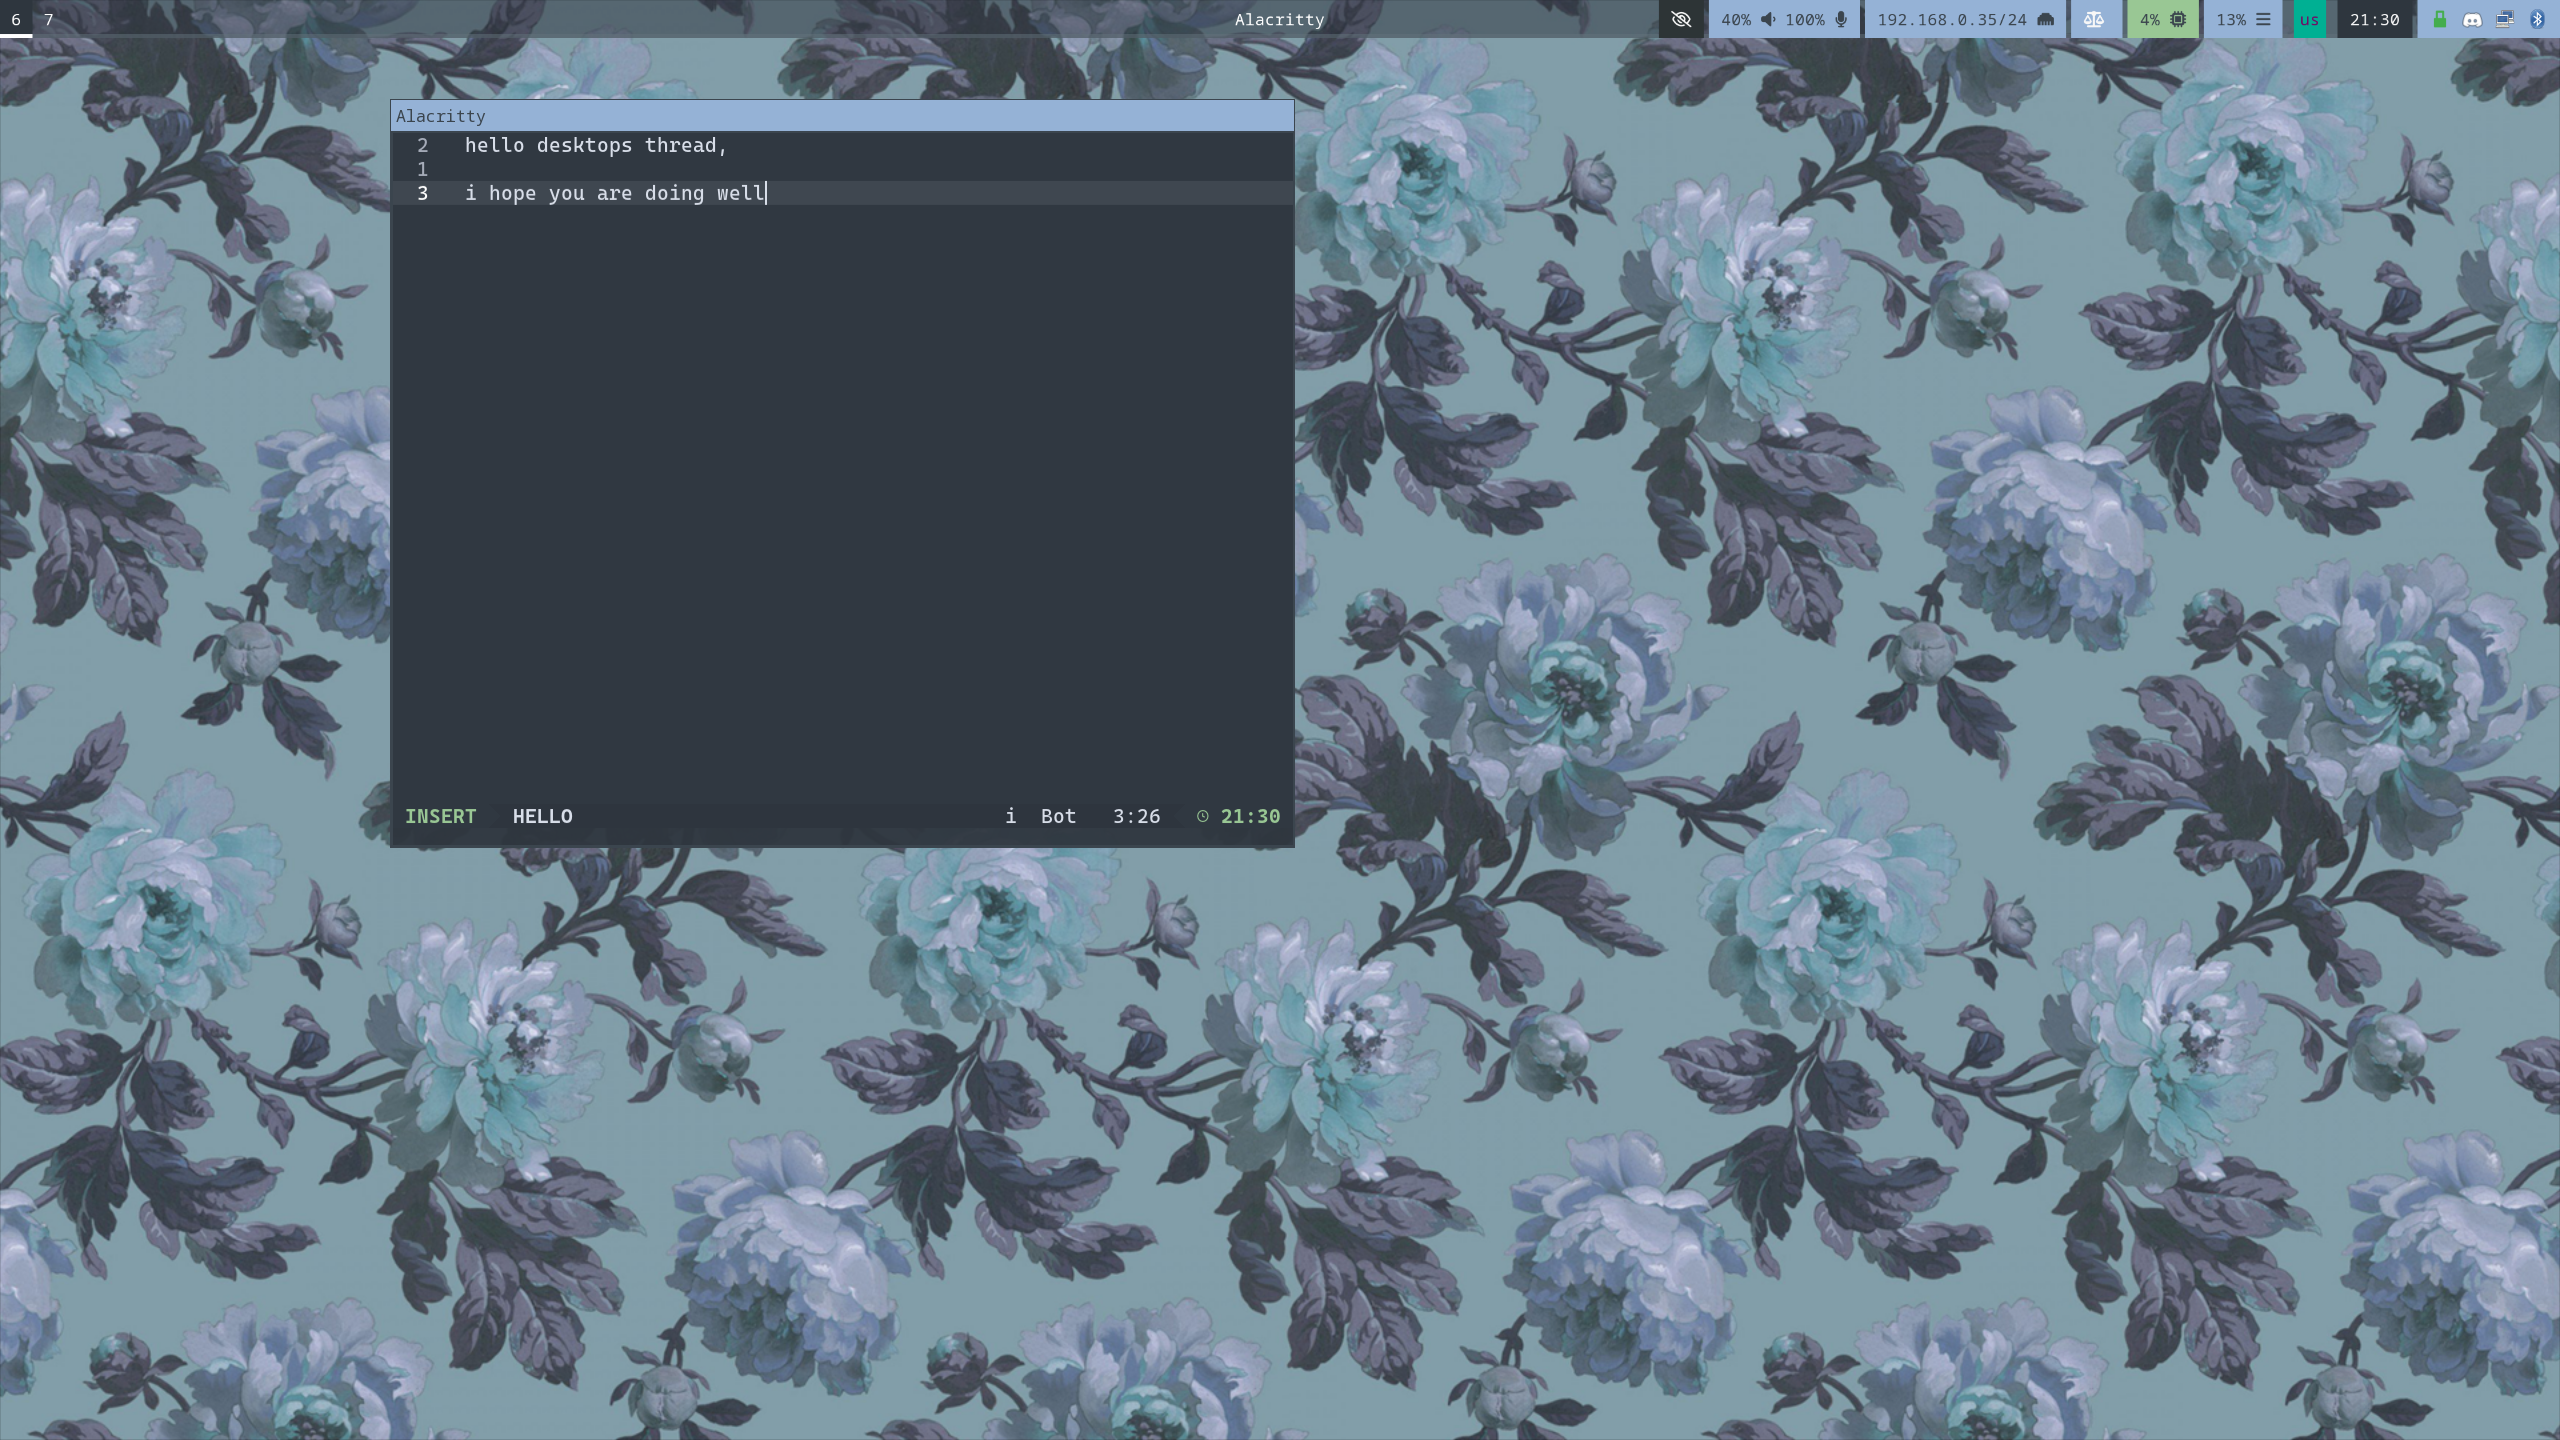This screenshot has width=2560, height=1440.
Task: Switch to workspace 6
Action: [16, 19]
